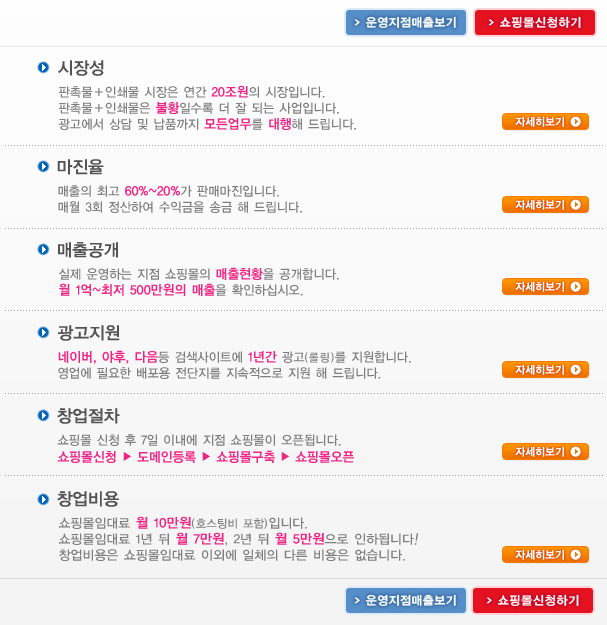Click the blue bullet icon beside 창업비용
The image size is (607, 625).
click(x=43, y=499)
